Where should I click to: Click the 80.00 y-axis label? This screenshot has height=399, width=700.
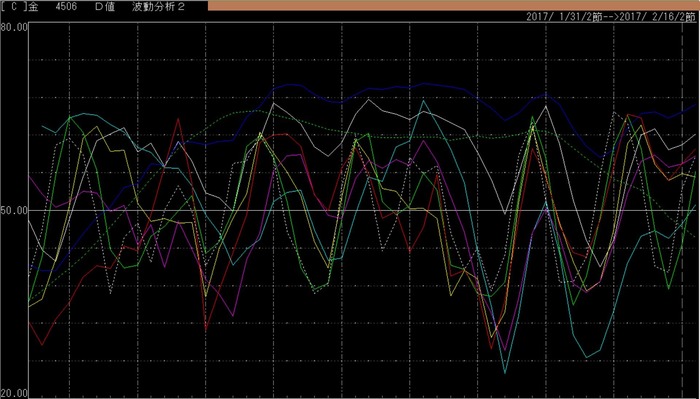click(14, 27)
